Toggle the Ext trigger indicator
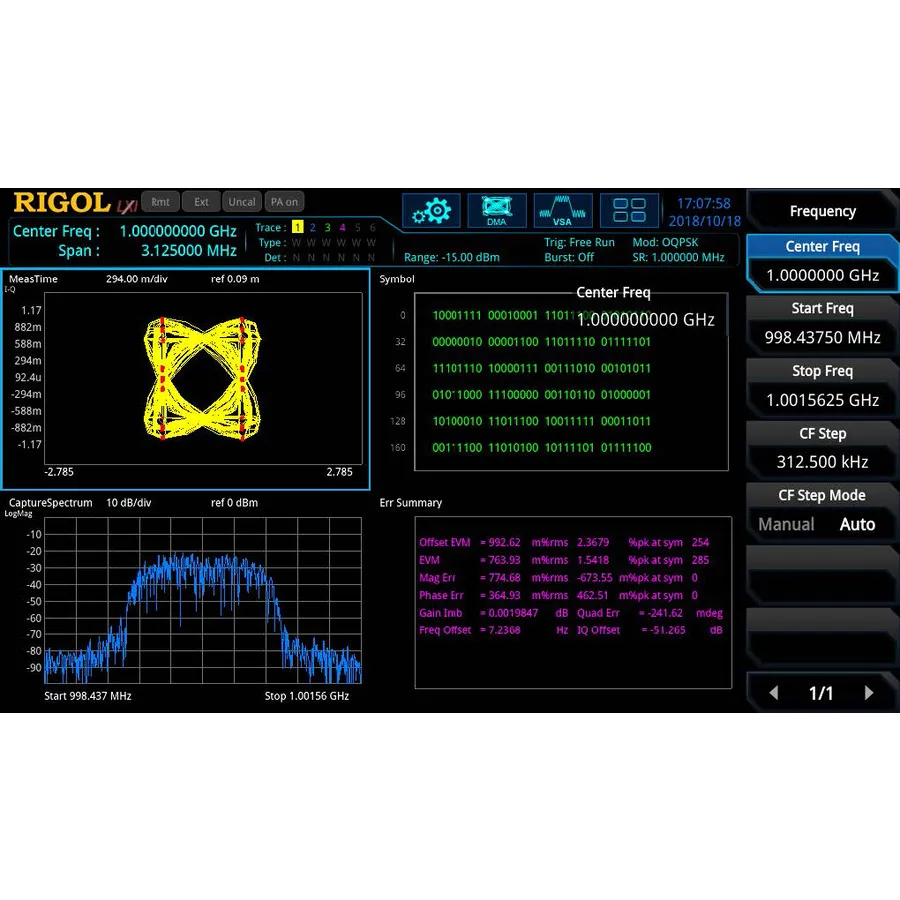 coord(201,201)
